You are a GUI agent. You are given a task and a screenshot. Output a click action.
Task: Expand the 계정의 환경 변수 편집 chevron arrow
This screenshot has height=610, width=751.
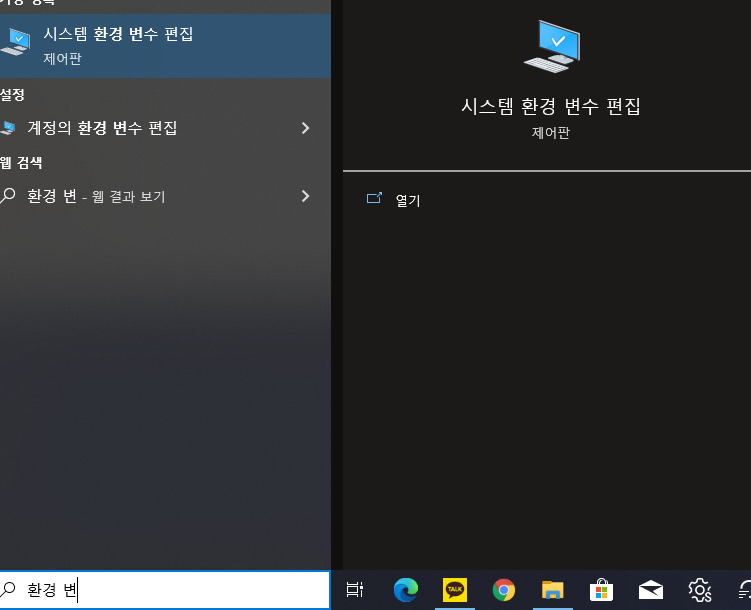306,128
